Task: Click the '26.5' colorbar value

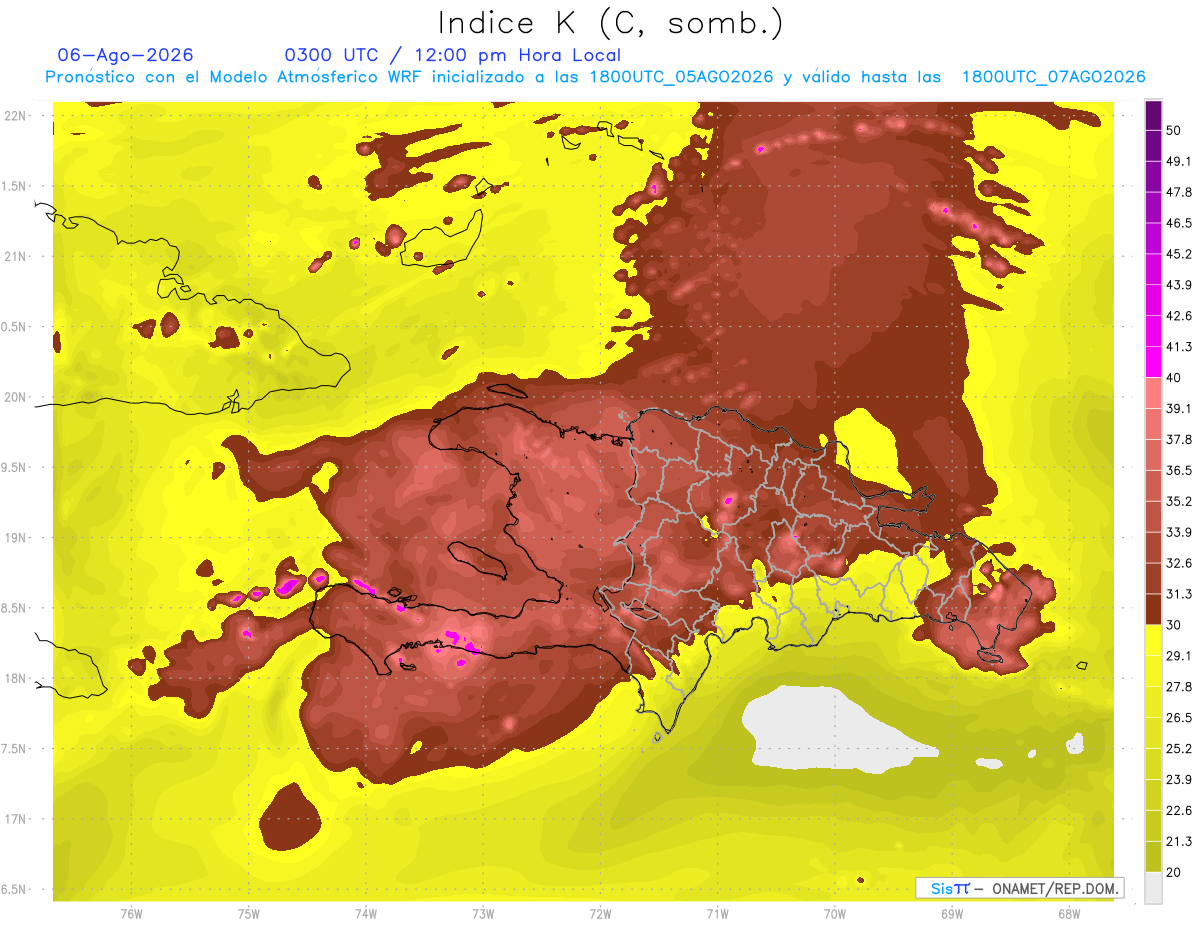Action: [1179, 718]
